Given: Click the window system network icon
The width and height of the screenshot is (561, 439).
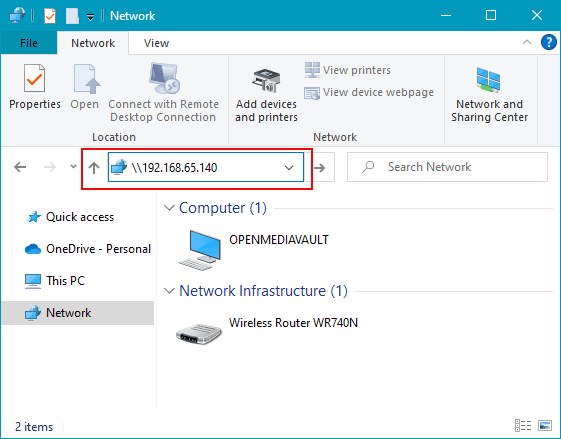Looking at the screenshot, I should [17, 15].
